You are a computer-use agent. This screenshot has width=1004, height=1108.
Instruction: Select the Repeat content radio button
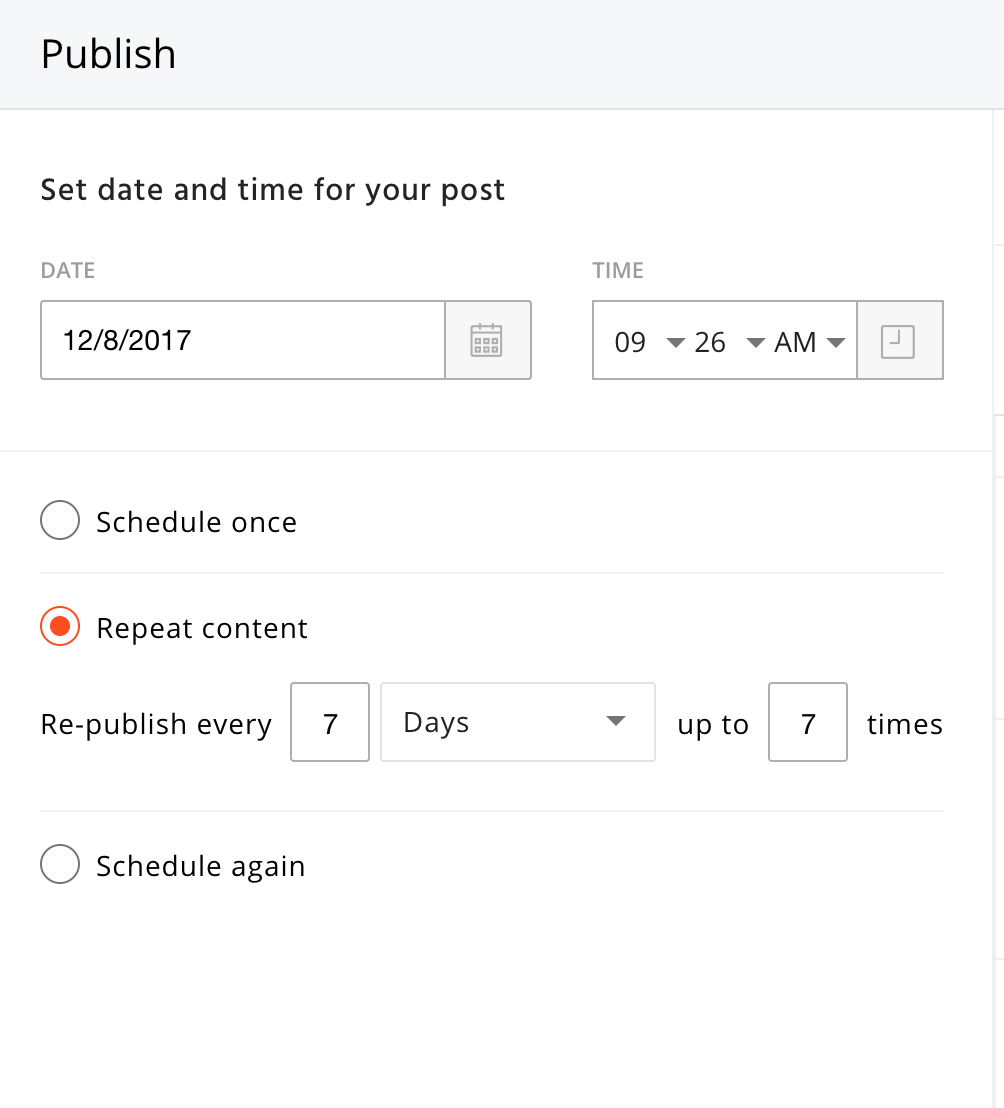coord(60,627)
